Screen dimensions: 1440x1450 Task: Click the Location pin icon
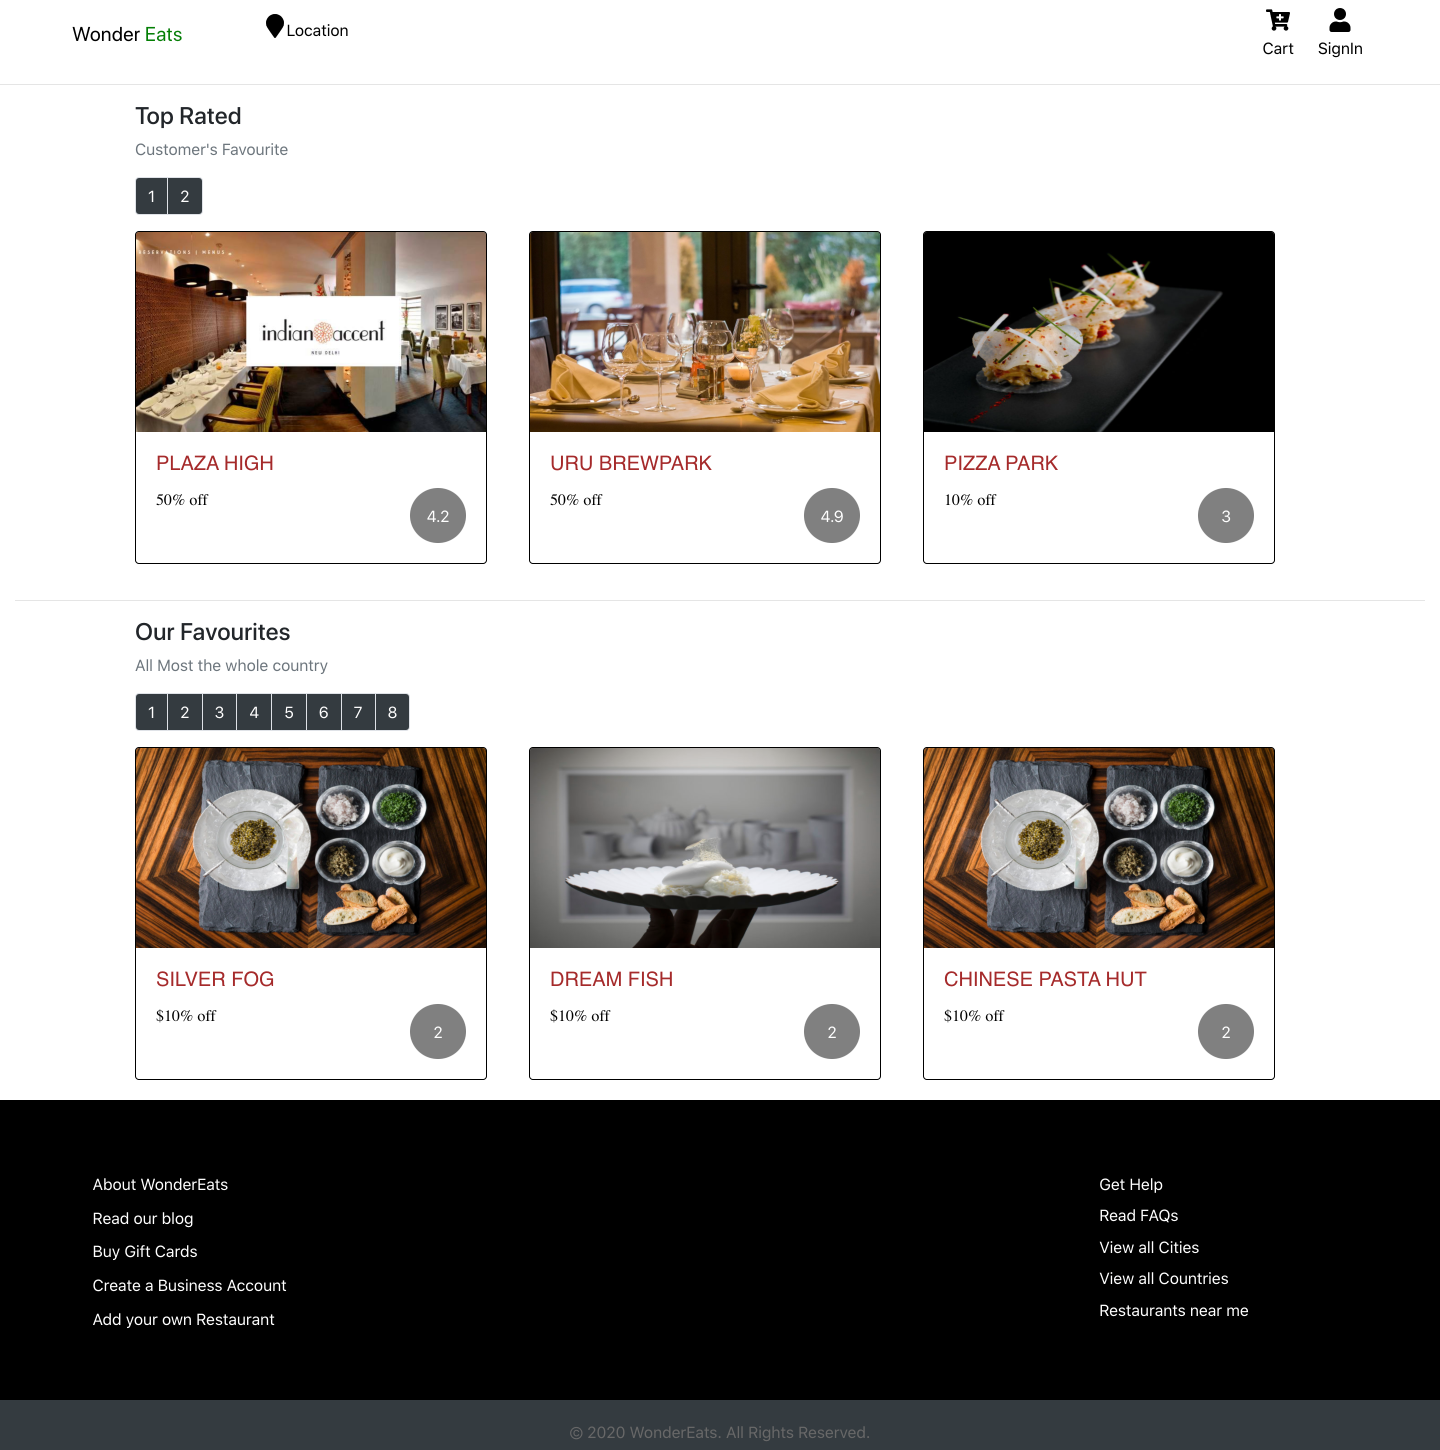pyautogui.click(x=275, y=27)
